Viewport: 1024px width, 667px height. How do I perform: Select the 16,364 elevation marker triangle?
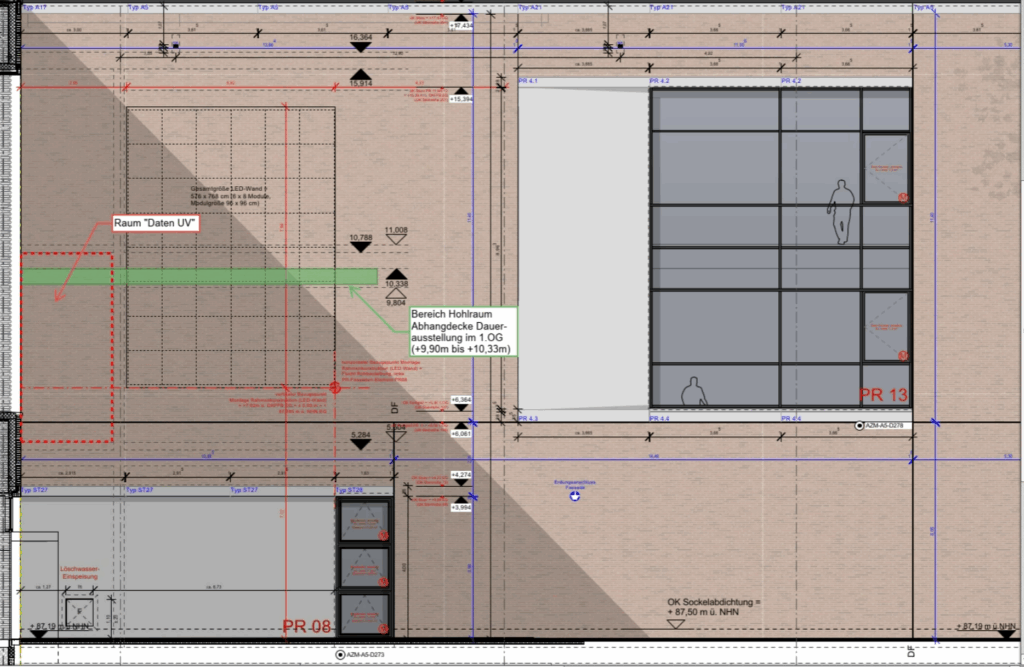pos(361,48)
